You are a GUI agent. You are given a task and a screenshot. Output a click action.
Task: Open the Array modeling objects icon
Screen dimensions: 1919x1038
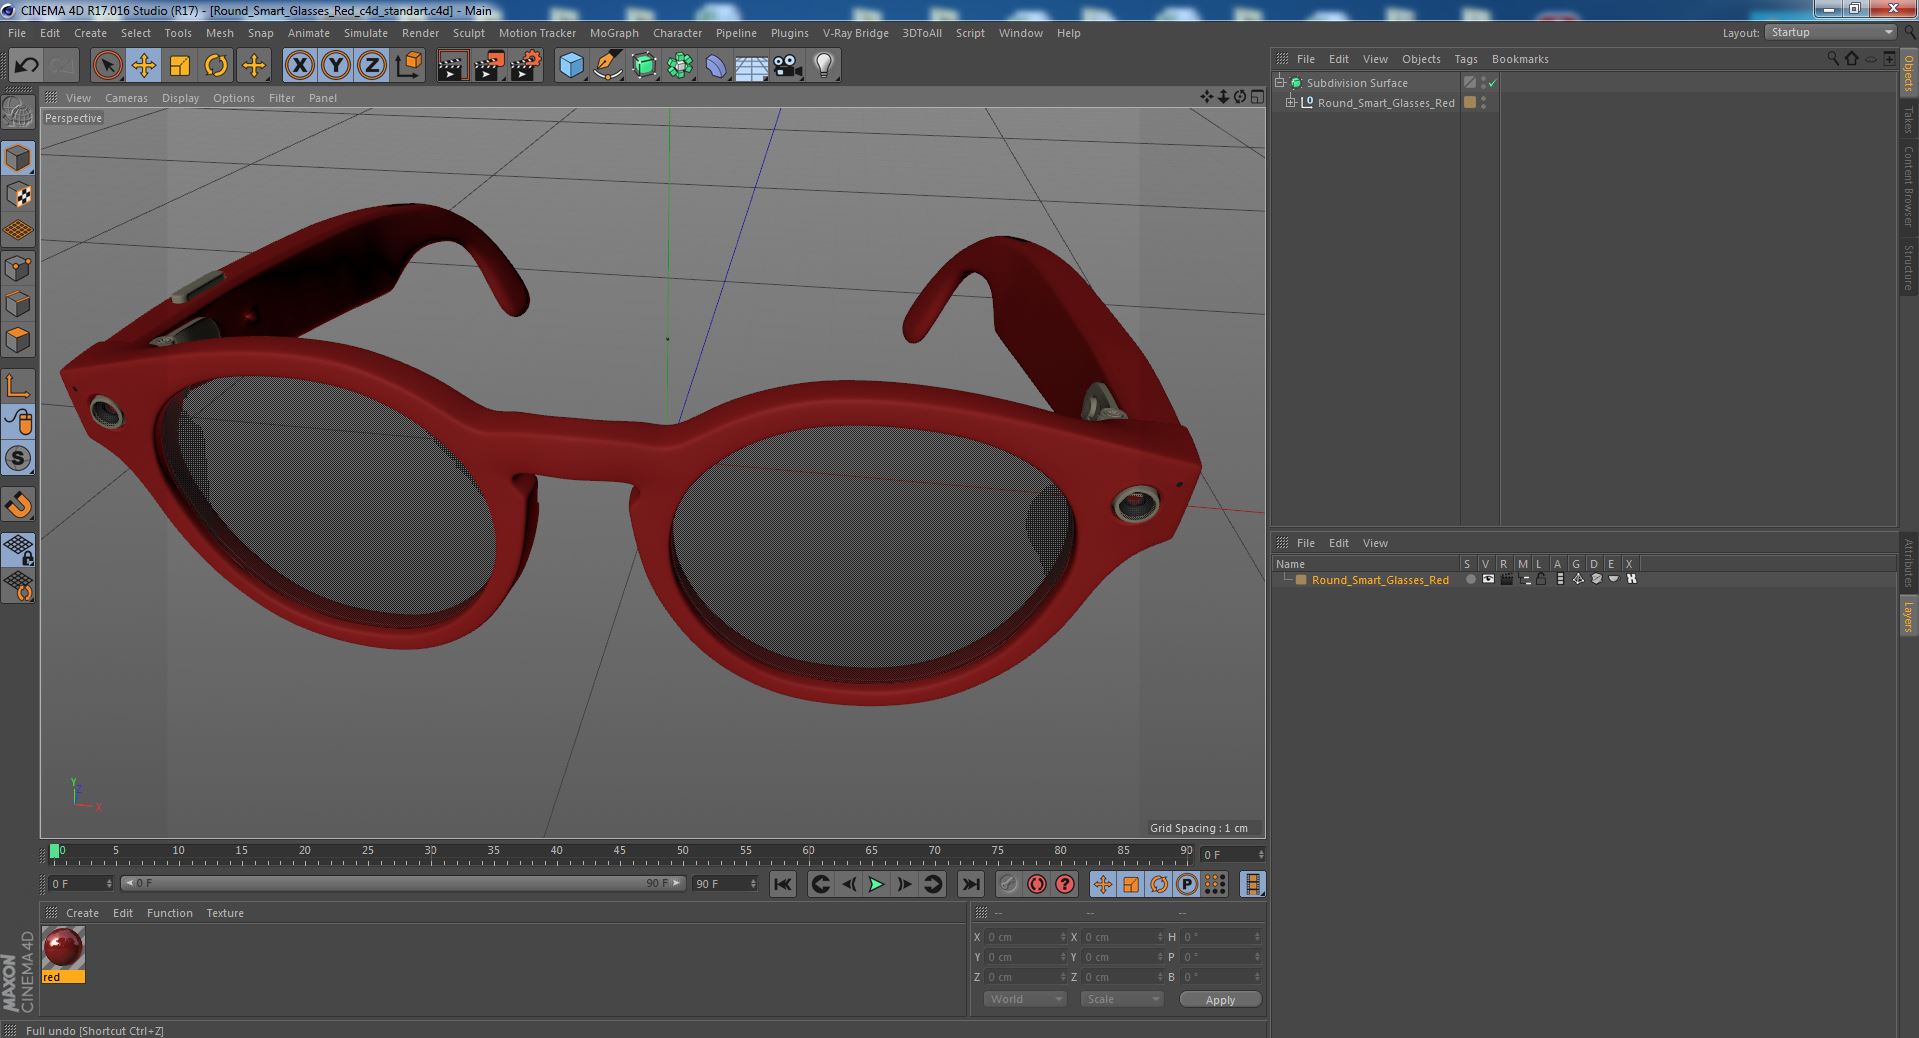pyautogui.click(x=680, y=66)
